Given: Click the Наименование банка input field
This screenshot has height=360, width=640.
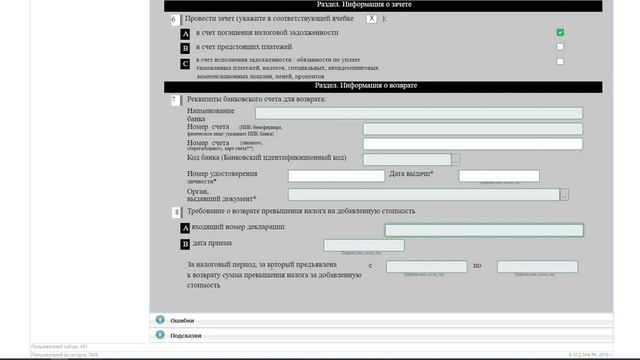Looking at the screenshot, I should pos(419,113).
